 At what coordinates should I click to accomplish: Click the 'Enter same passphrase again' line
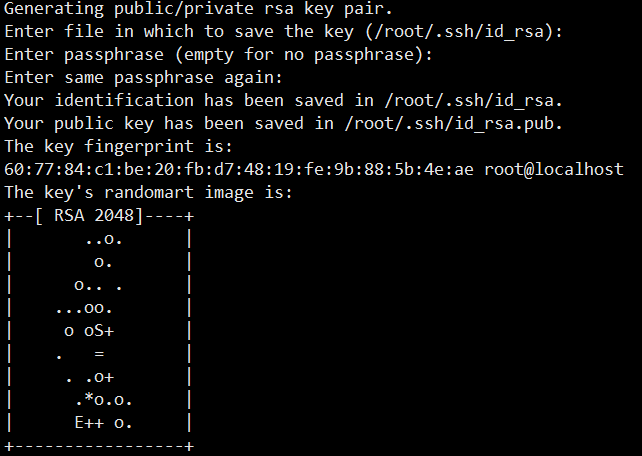tap(143, 78)
